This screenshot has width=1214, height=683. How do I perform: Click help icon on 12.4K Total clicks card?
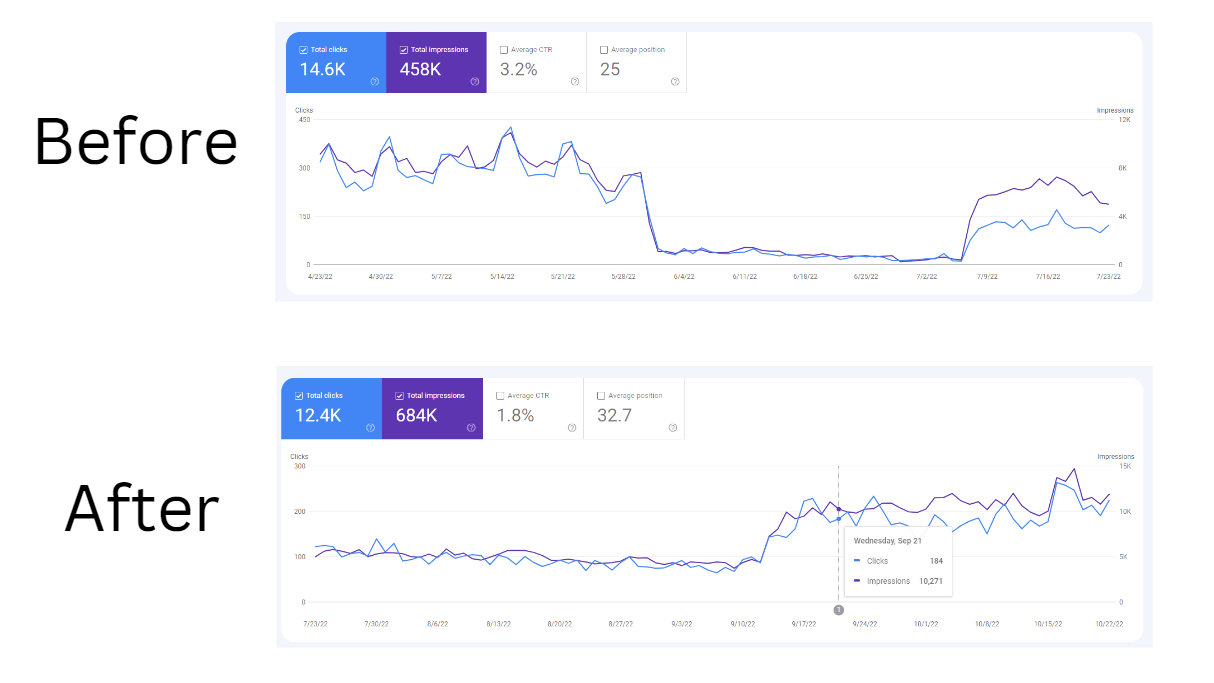coord(371,428)
